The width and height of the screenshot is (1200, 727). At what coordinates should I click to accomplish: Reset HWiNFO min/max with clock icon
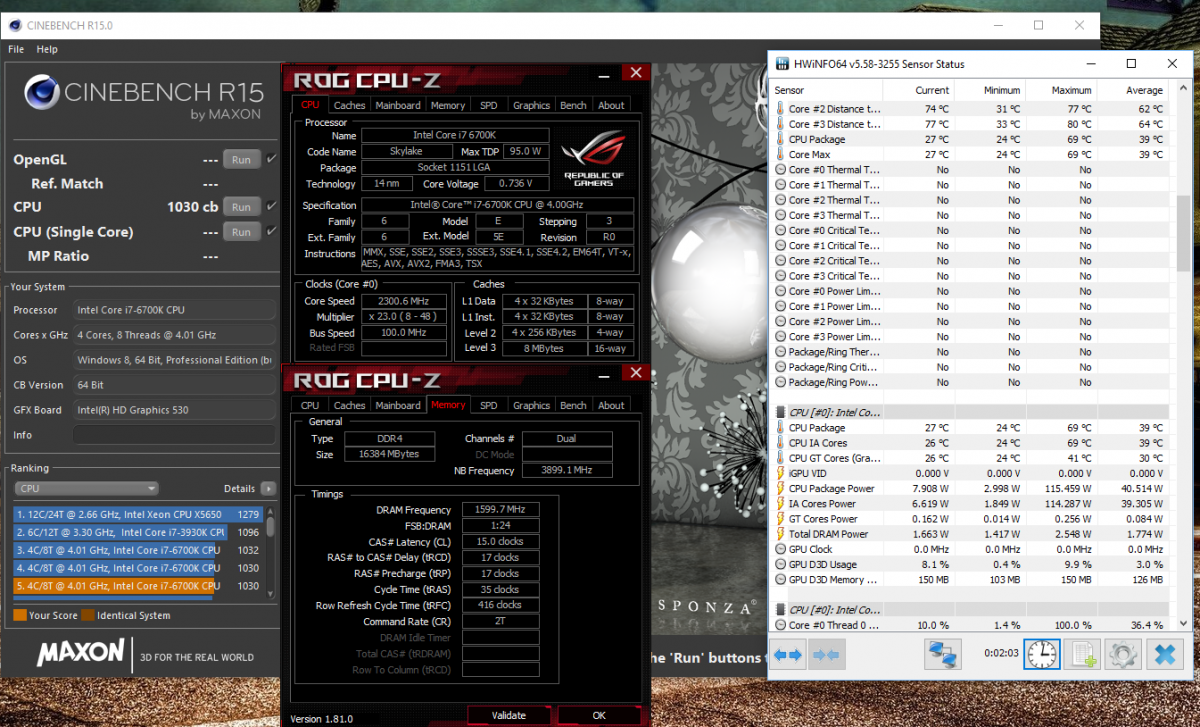[1041, 655]
